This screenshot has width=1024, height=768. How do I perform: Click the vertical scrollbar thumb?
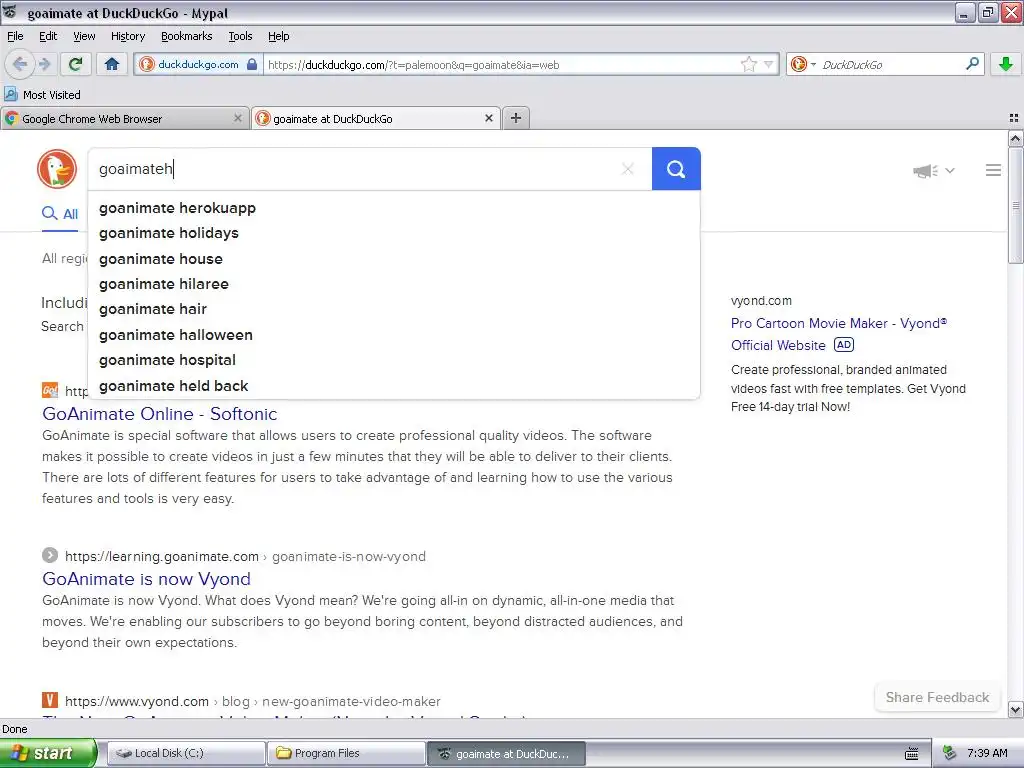(1015, 206)
